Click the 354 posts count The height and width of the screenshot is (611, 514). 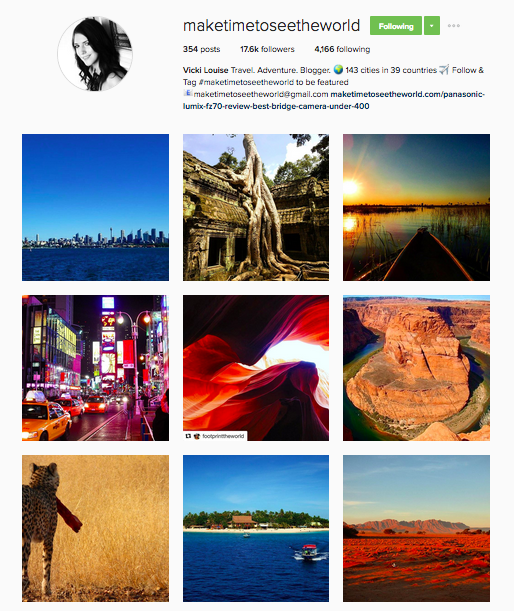tap(201, 49)
